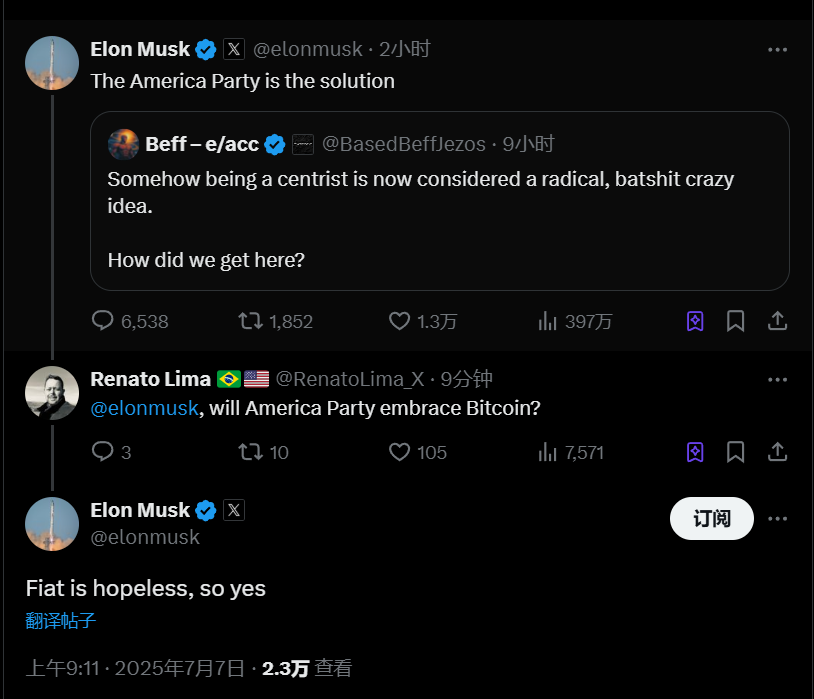
Task: Open more options on Renato Lima's tweet
Action: (x=777, y=379)
